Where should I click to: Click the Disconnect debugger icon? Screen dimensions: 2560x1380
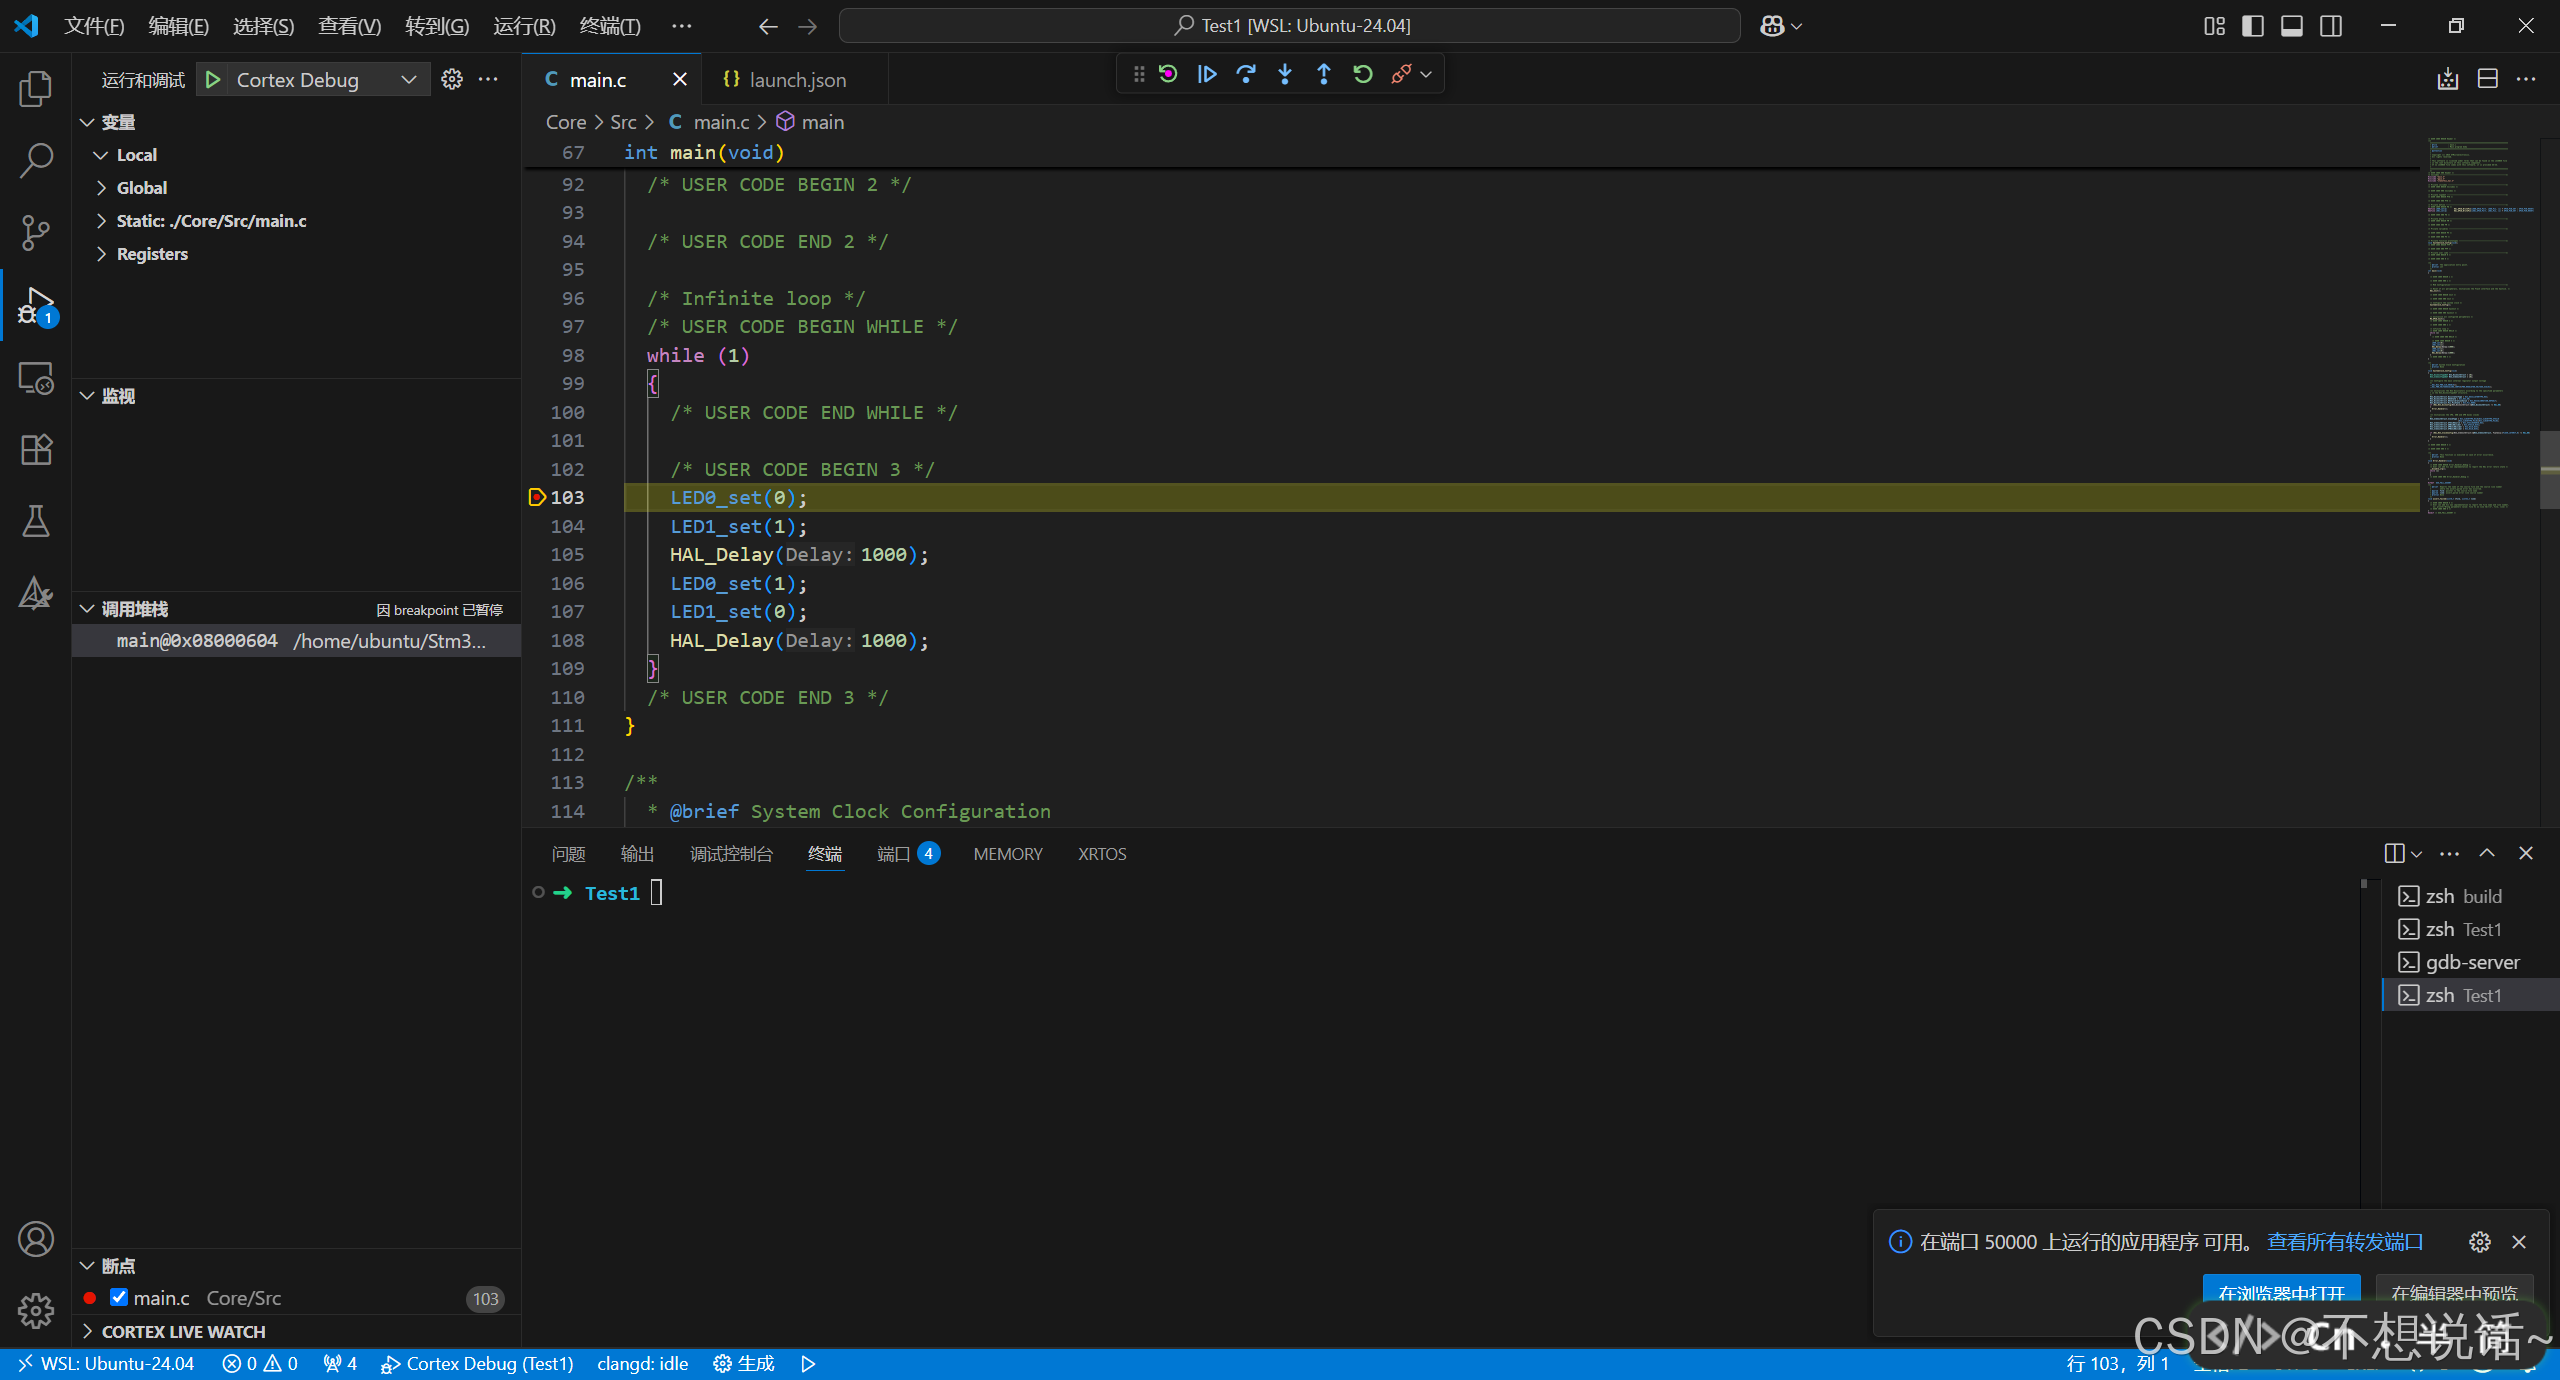1402,73
